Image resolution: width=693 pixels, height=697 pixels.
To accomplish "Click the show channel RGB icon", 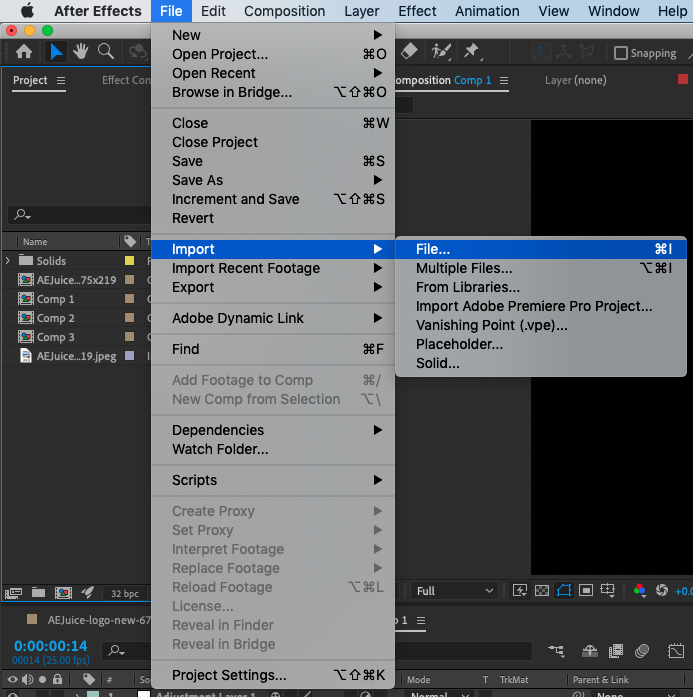I will [x=640, y=591].
